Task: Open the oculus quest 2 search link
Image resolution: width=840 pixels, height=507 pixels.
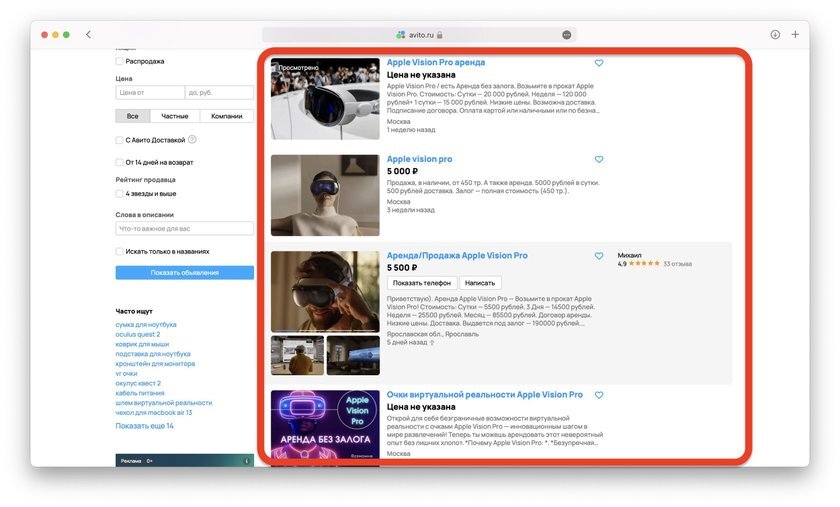Action: coord(138,334)
